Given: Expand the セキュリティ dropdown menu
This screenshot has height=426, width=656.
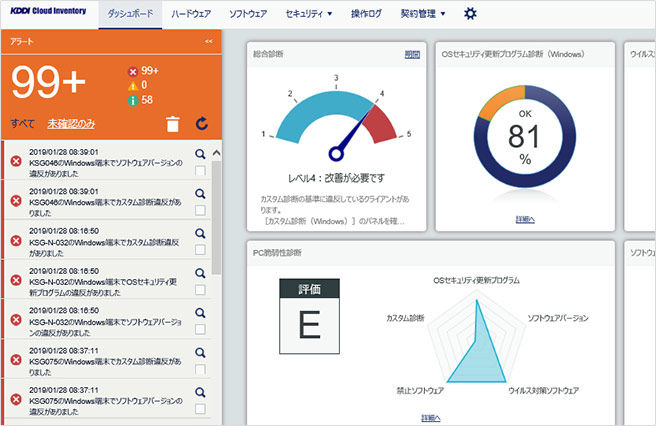Looking at the screenshot, I should tap(309, 14).
